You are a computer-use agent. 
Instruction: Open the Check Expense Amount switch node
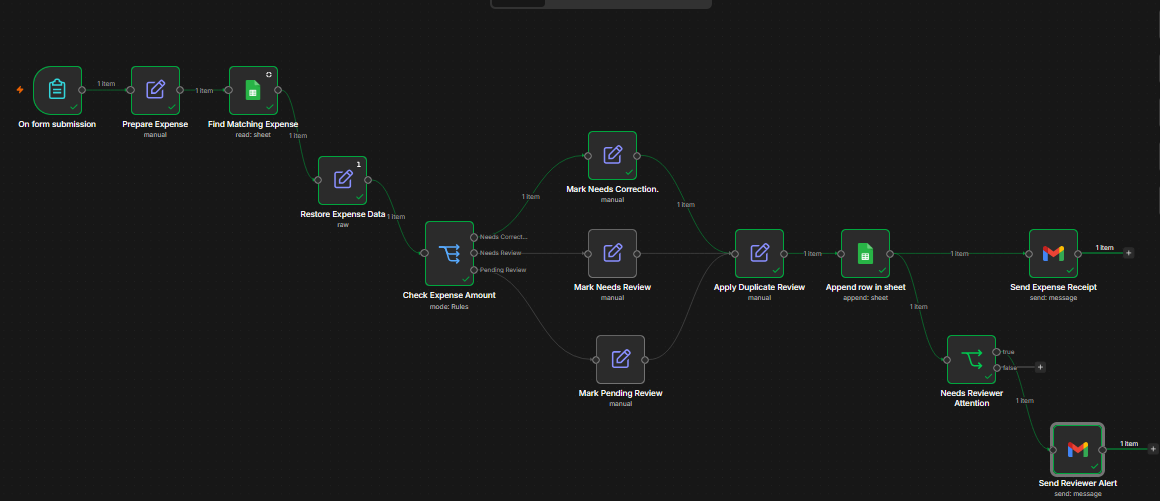tap(449, 253)
